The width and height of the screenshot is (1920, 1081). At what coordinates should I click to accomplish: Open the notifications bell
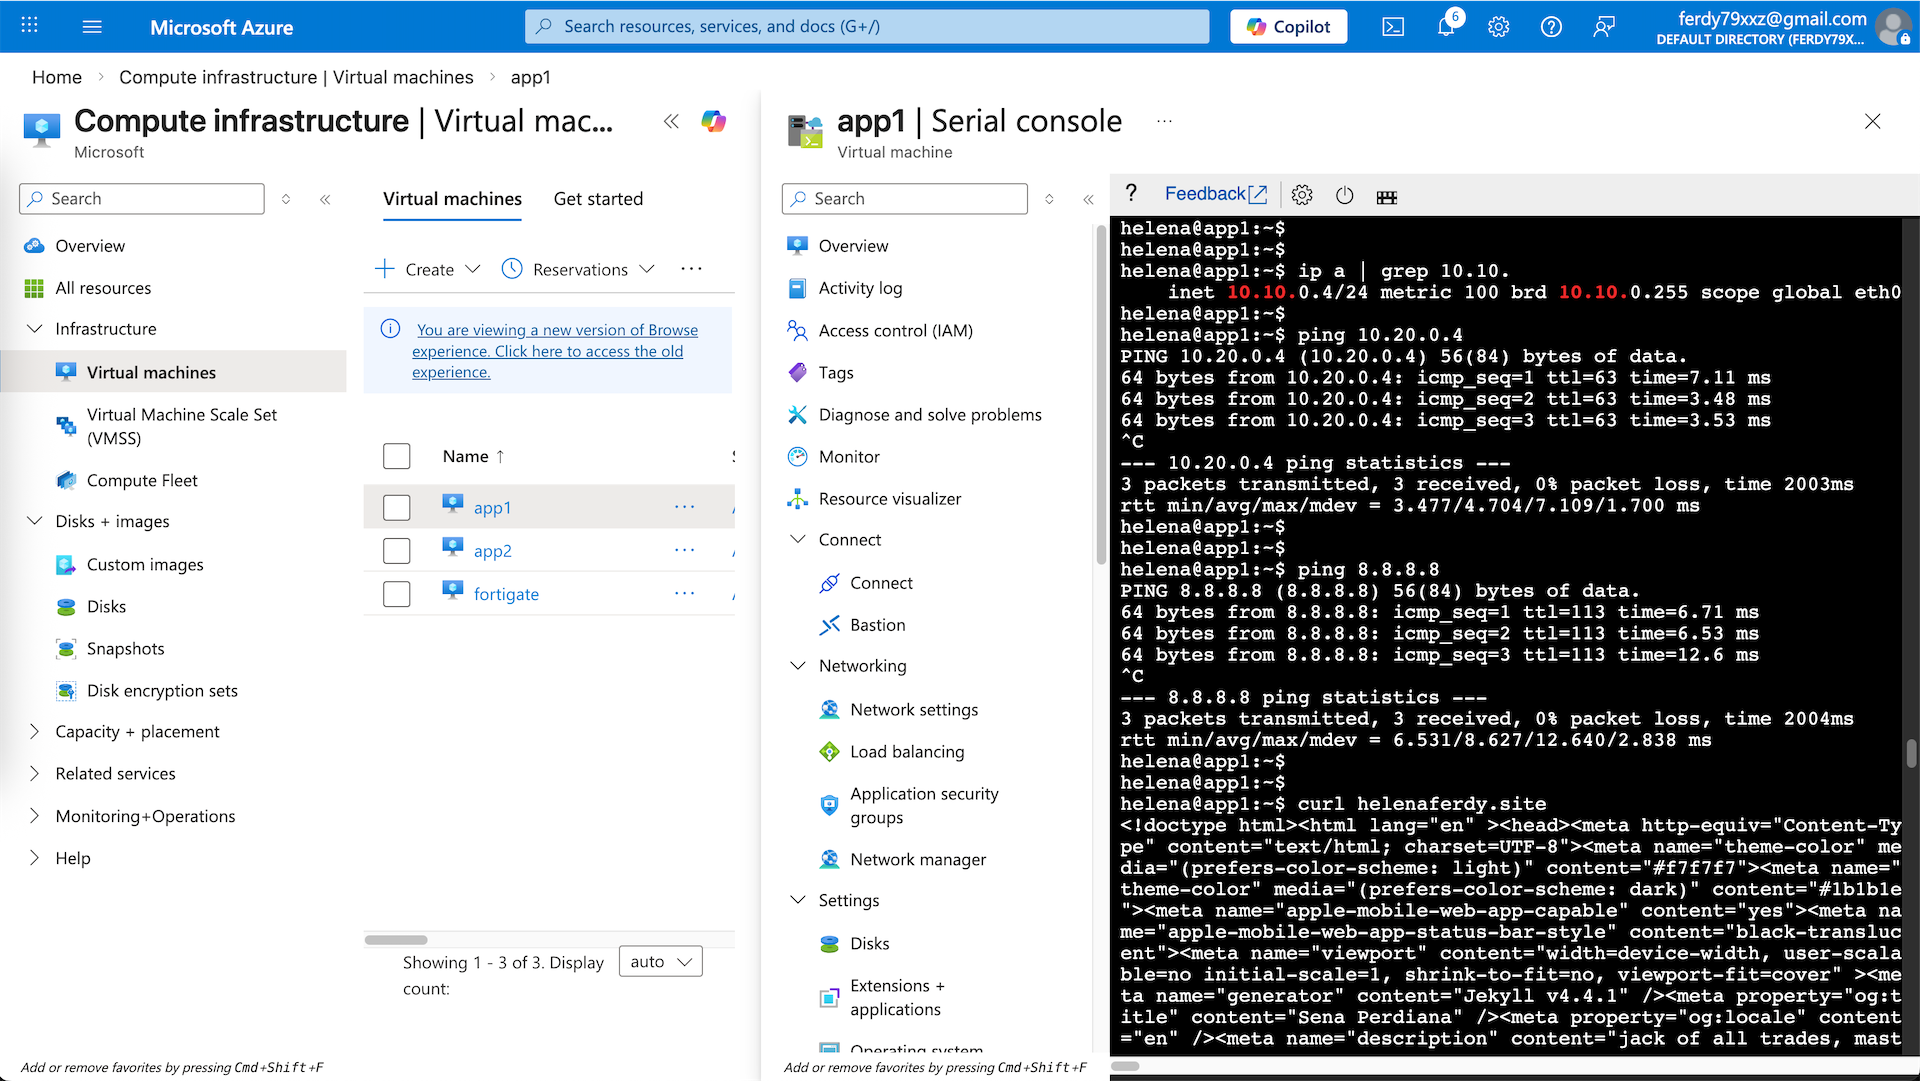(1446, 27)
